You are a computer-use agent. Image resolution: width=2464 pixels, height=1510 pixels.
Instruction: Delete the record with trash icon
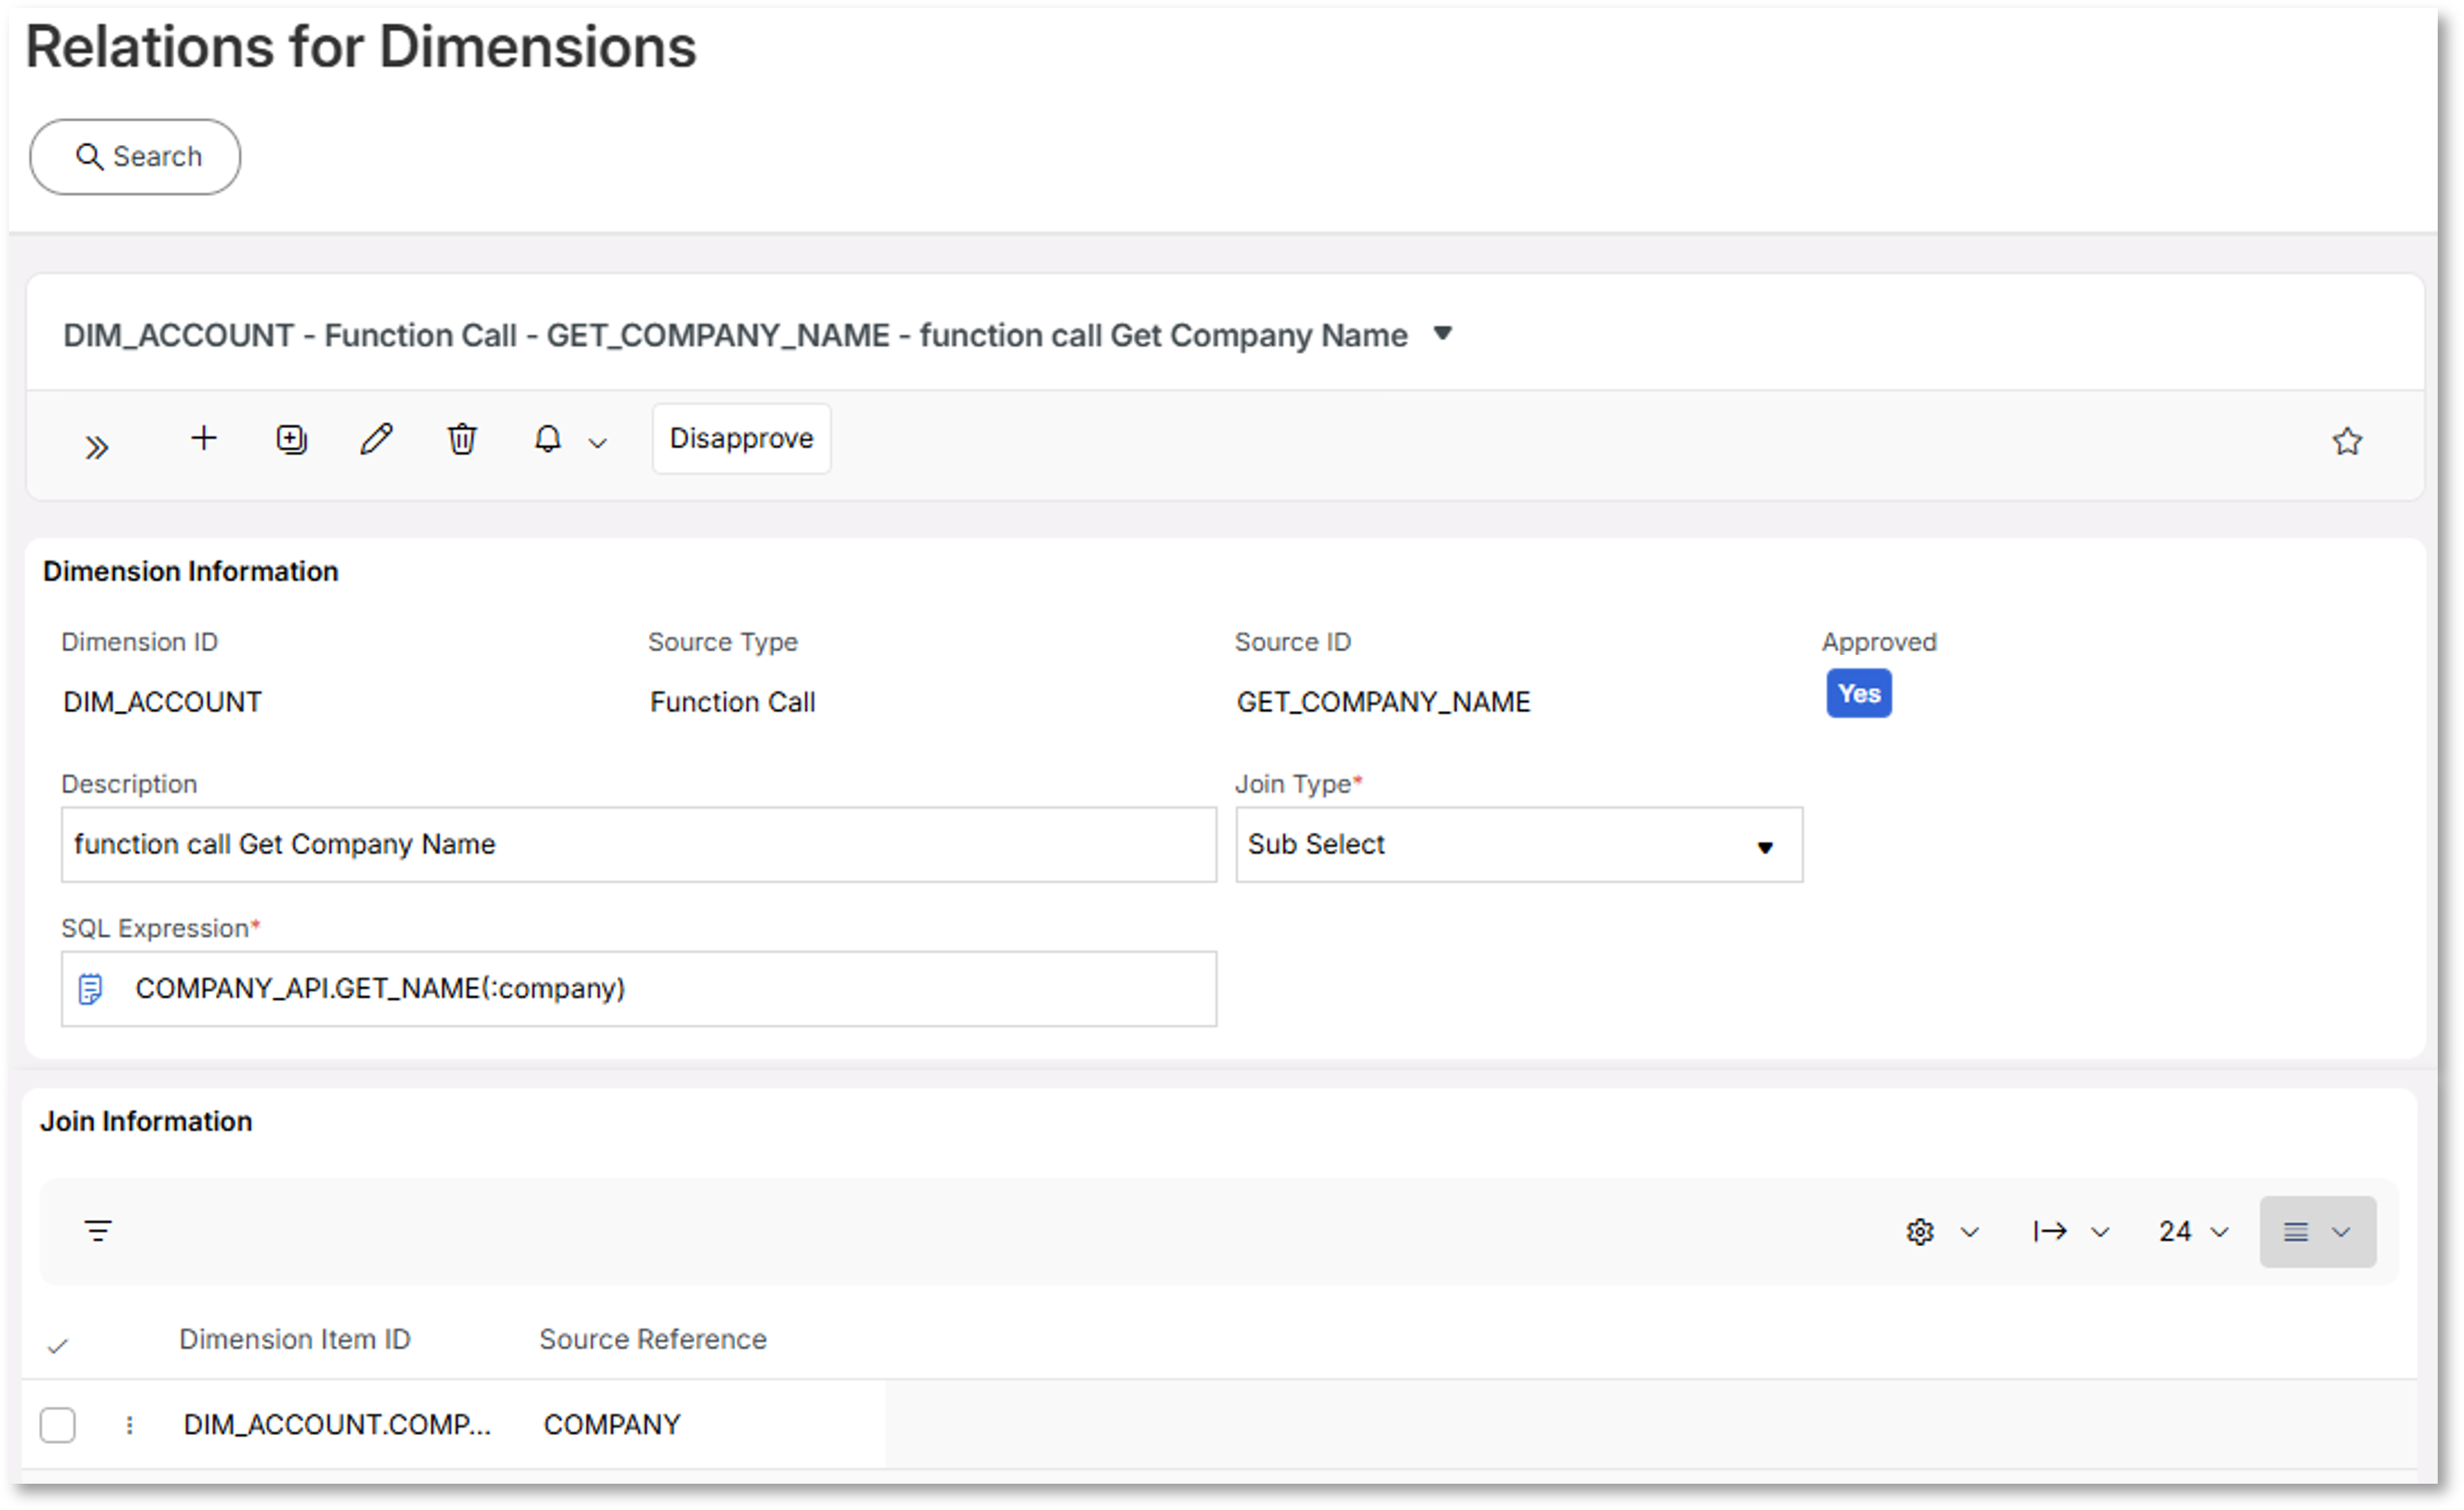click(462, 439)
